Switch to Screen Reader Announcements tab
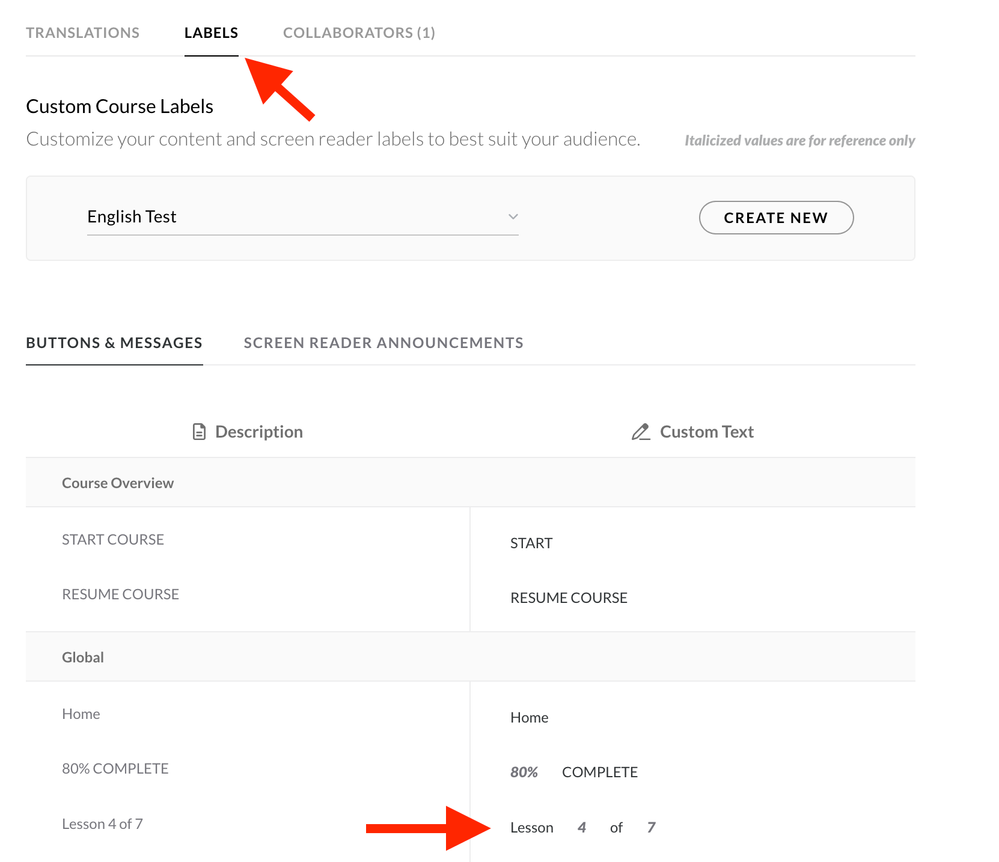 point(383,343)
